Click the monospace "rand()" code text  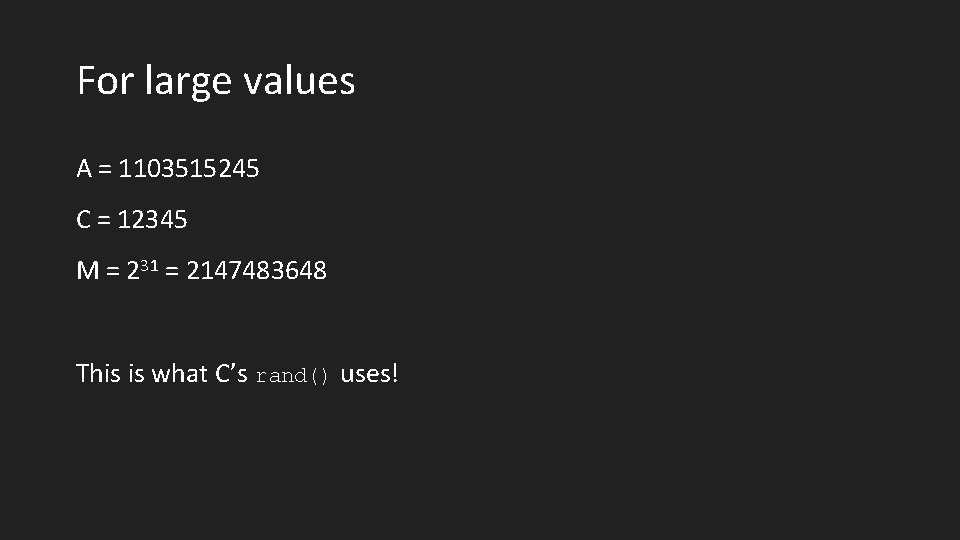click(x=292, y=377)
